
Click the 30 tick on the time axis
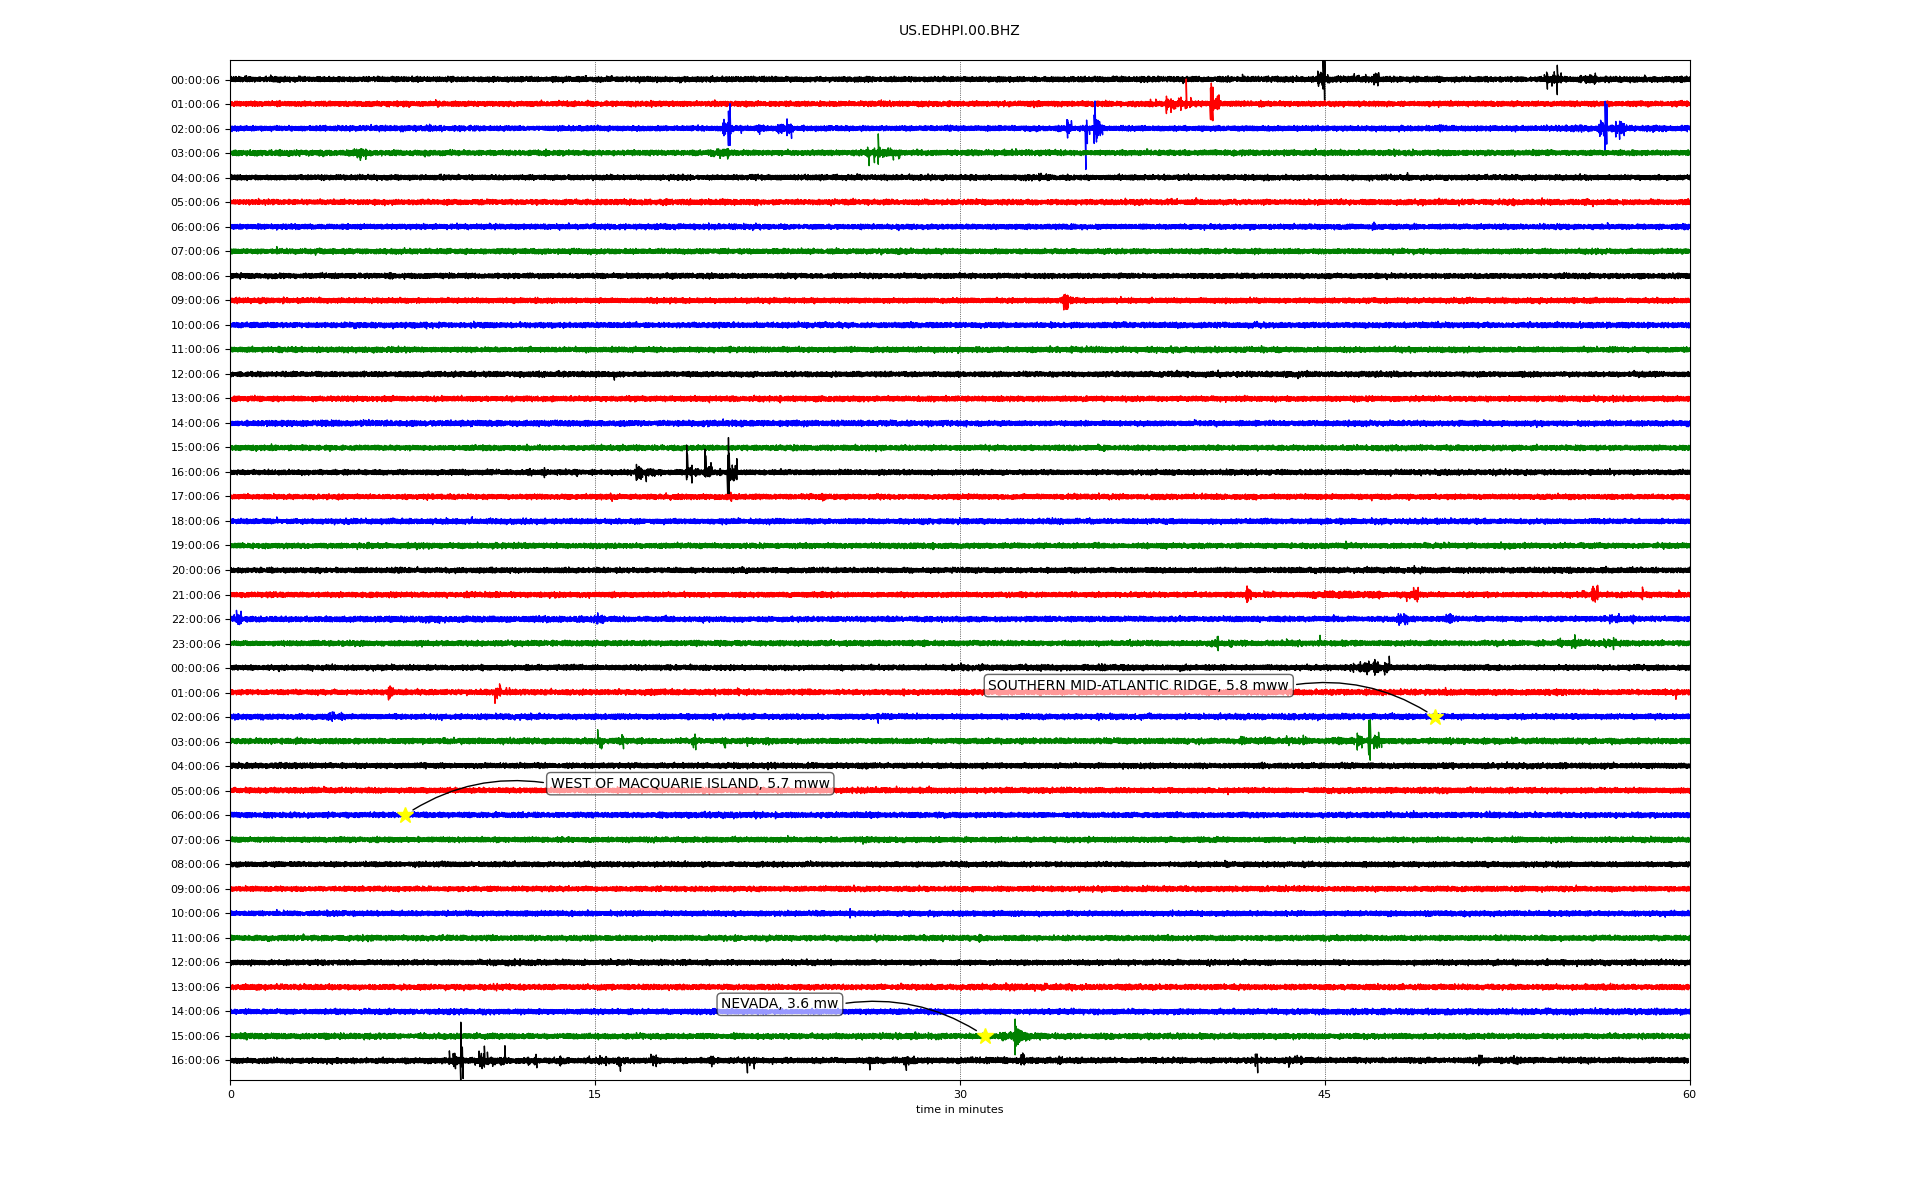[960, 1094]
